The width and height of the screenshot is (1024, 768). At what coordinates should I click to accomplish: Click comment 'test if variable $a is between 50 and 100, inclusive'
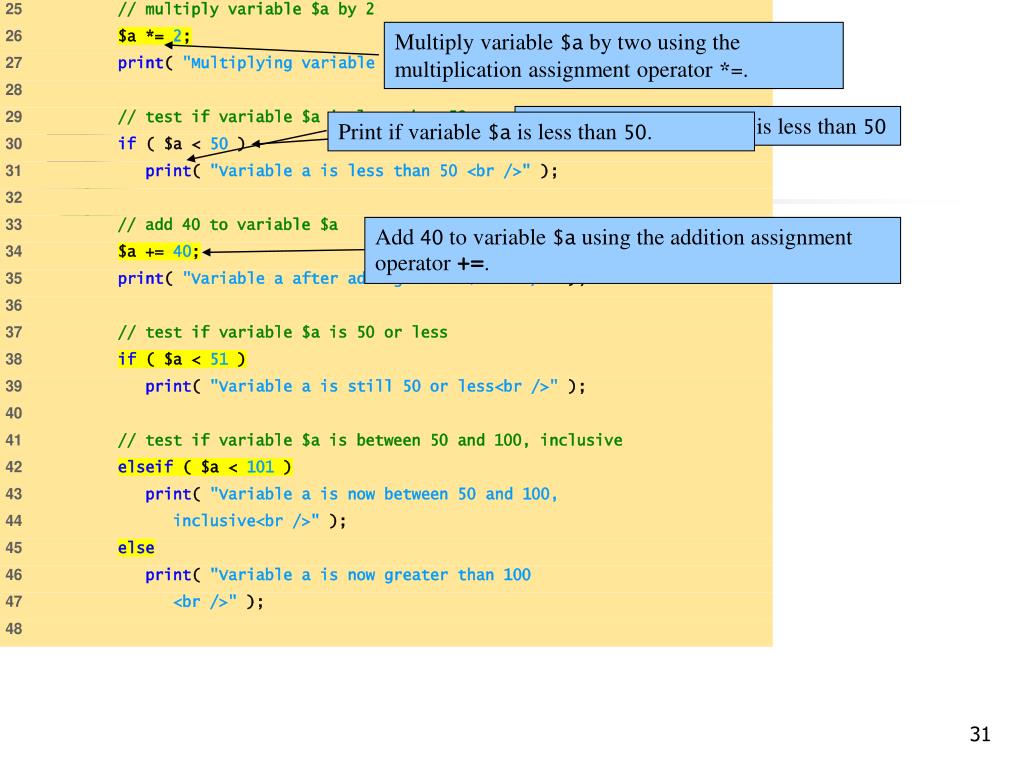click(370, 440)
